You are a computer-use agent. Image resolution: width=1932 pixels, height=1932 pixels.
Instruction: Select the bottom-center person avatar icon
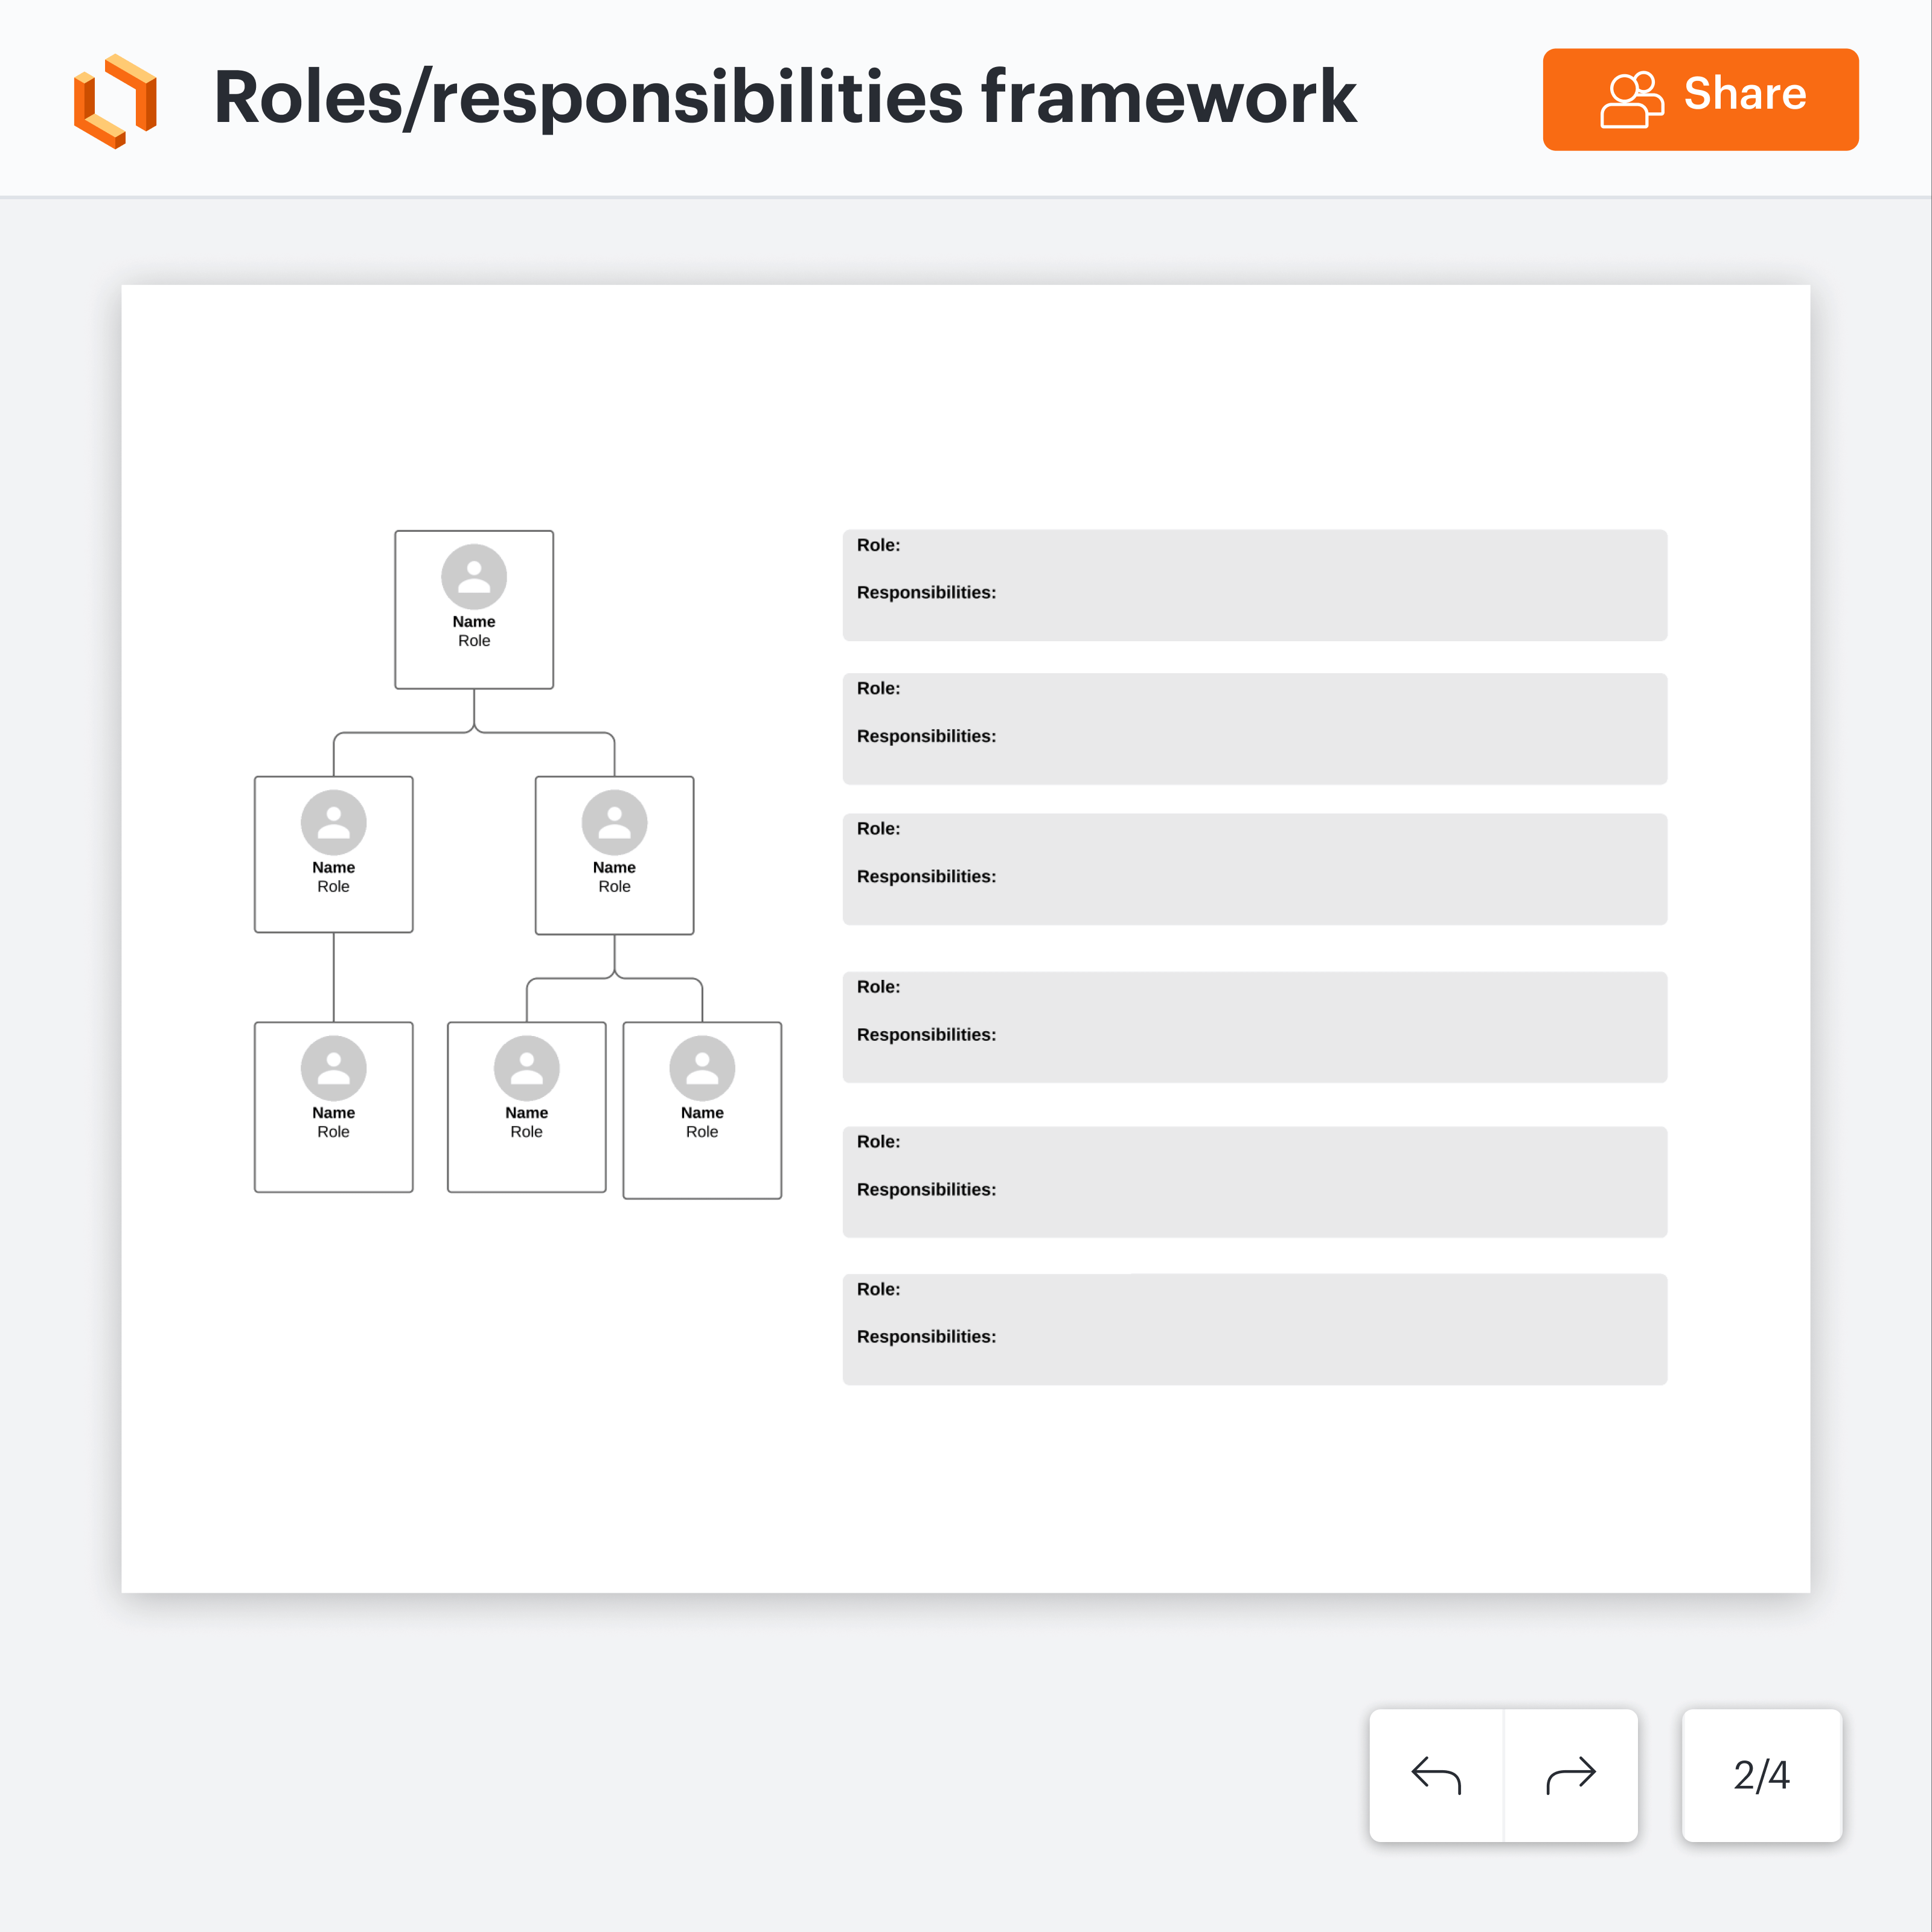(526, 1068)
